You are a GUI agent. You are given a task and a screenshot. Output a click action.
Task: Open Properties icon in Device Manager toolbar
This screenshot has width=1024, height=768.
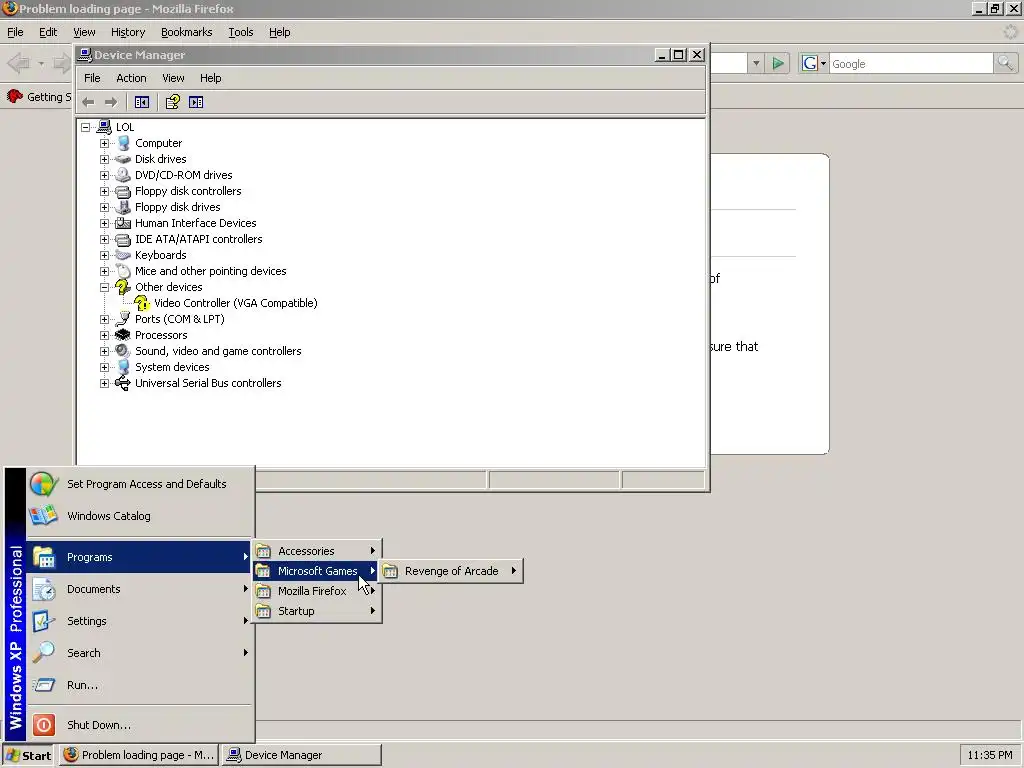tap(172, 102)
